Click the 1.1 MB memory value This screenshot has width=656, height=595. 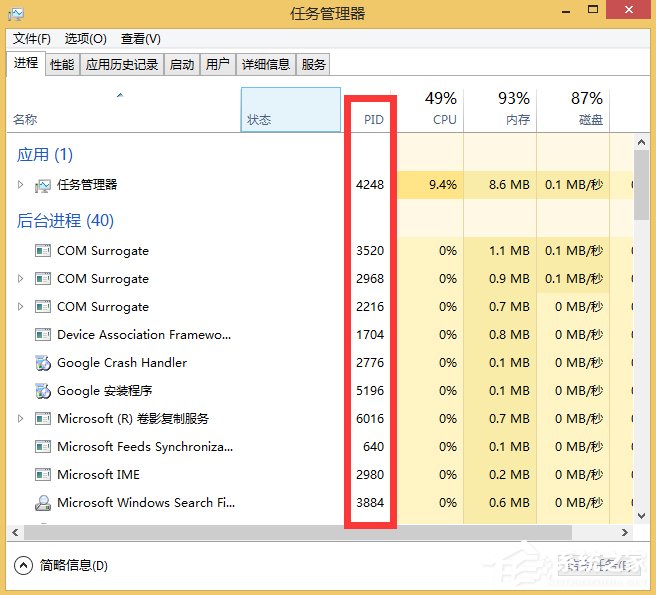click(x=509, y=251)
